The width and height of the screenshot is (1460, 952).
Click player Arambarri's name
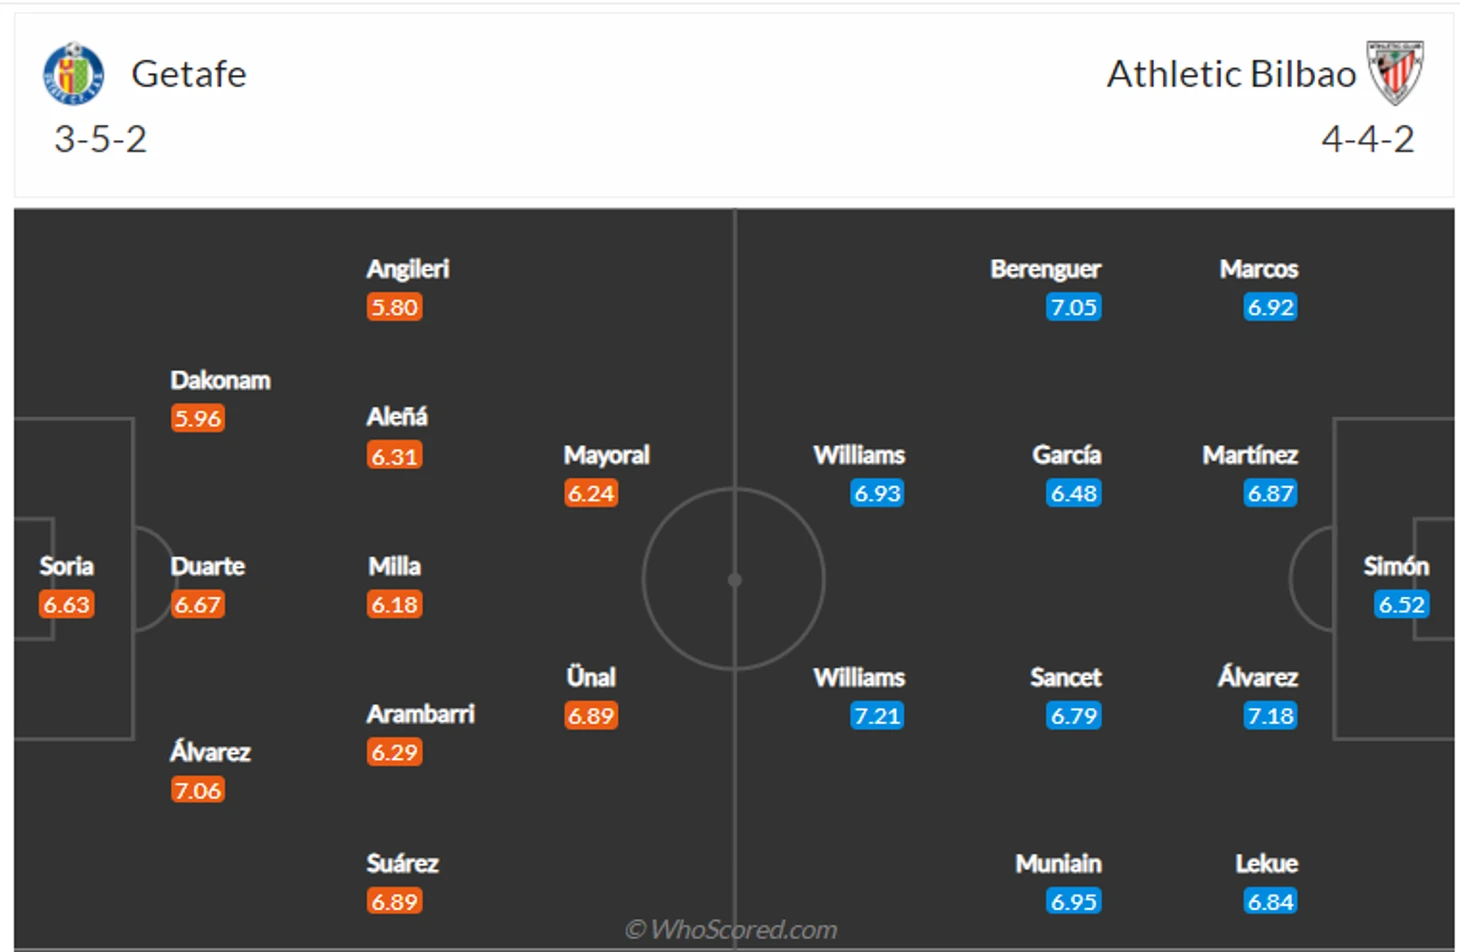(420, 714)
